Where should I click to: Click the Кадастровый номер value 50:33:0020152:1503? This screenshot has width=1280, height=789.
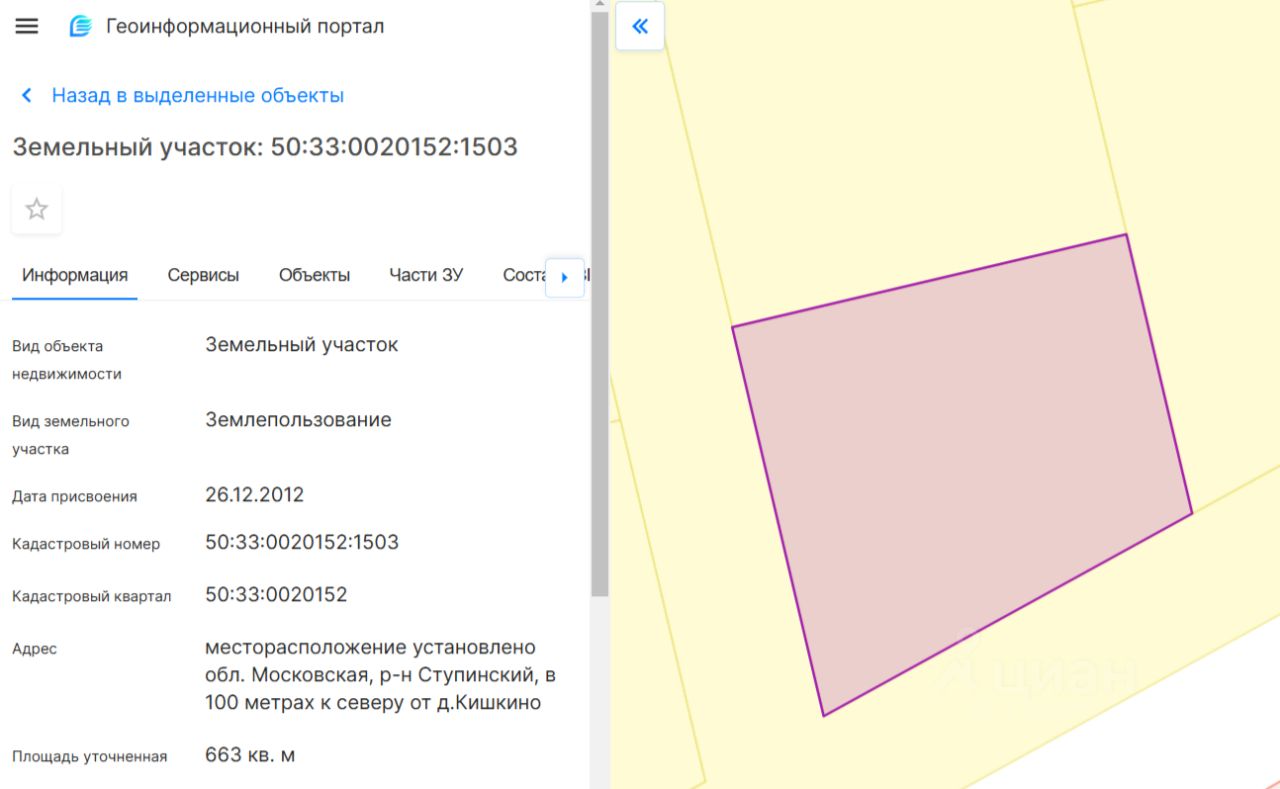pyautogui.click(x=302, y=543)
